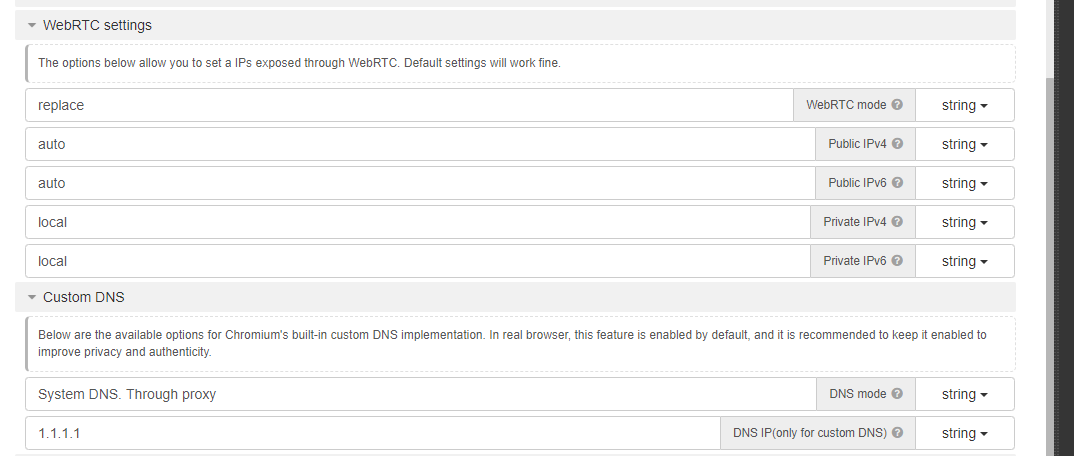The image size is (1074, 456).
Task: Click help icon beside Private IPv4
Action: click(x=897, y=222)
